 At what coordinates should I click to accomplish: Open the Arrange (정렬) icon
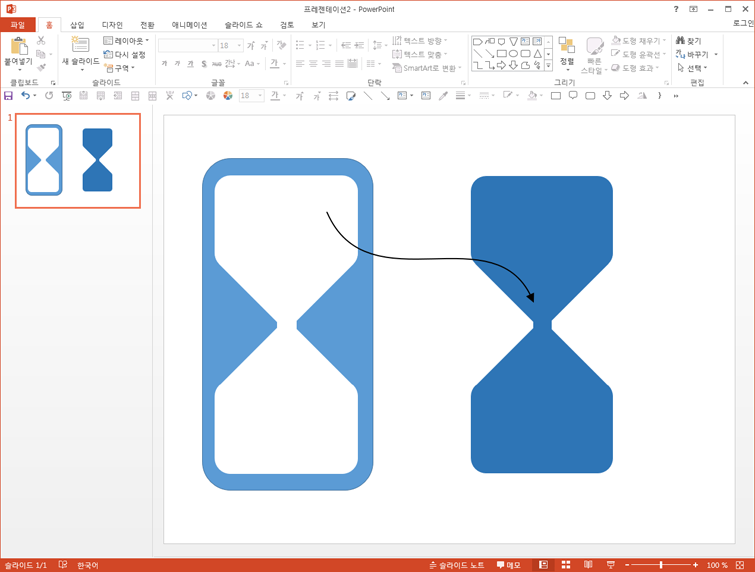567,46
